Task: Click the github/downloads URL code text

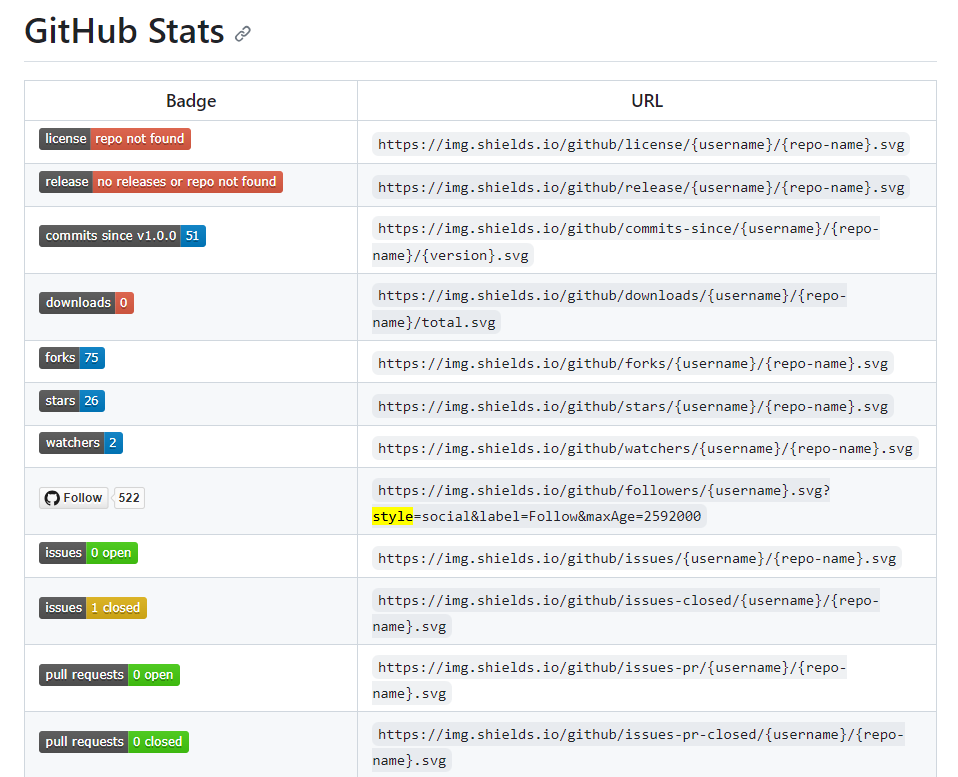Action: point(609,309)
